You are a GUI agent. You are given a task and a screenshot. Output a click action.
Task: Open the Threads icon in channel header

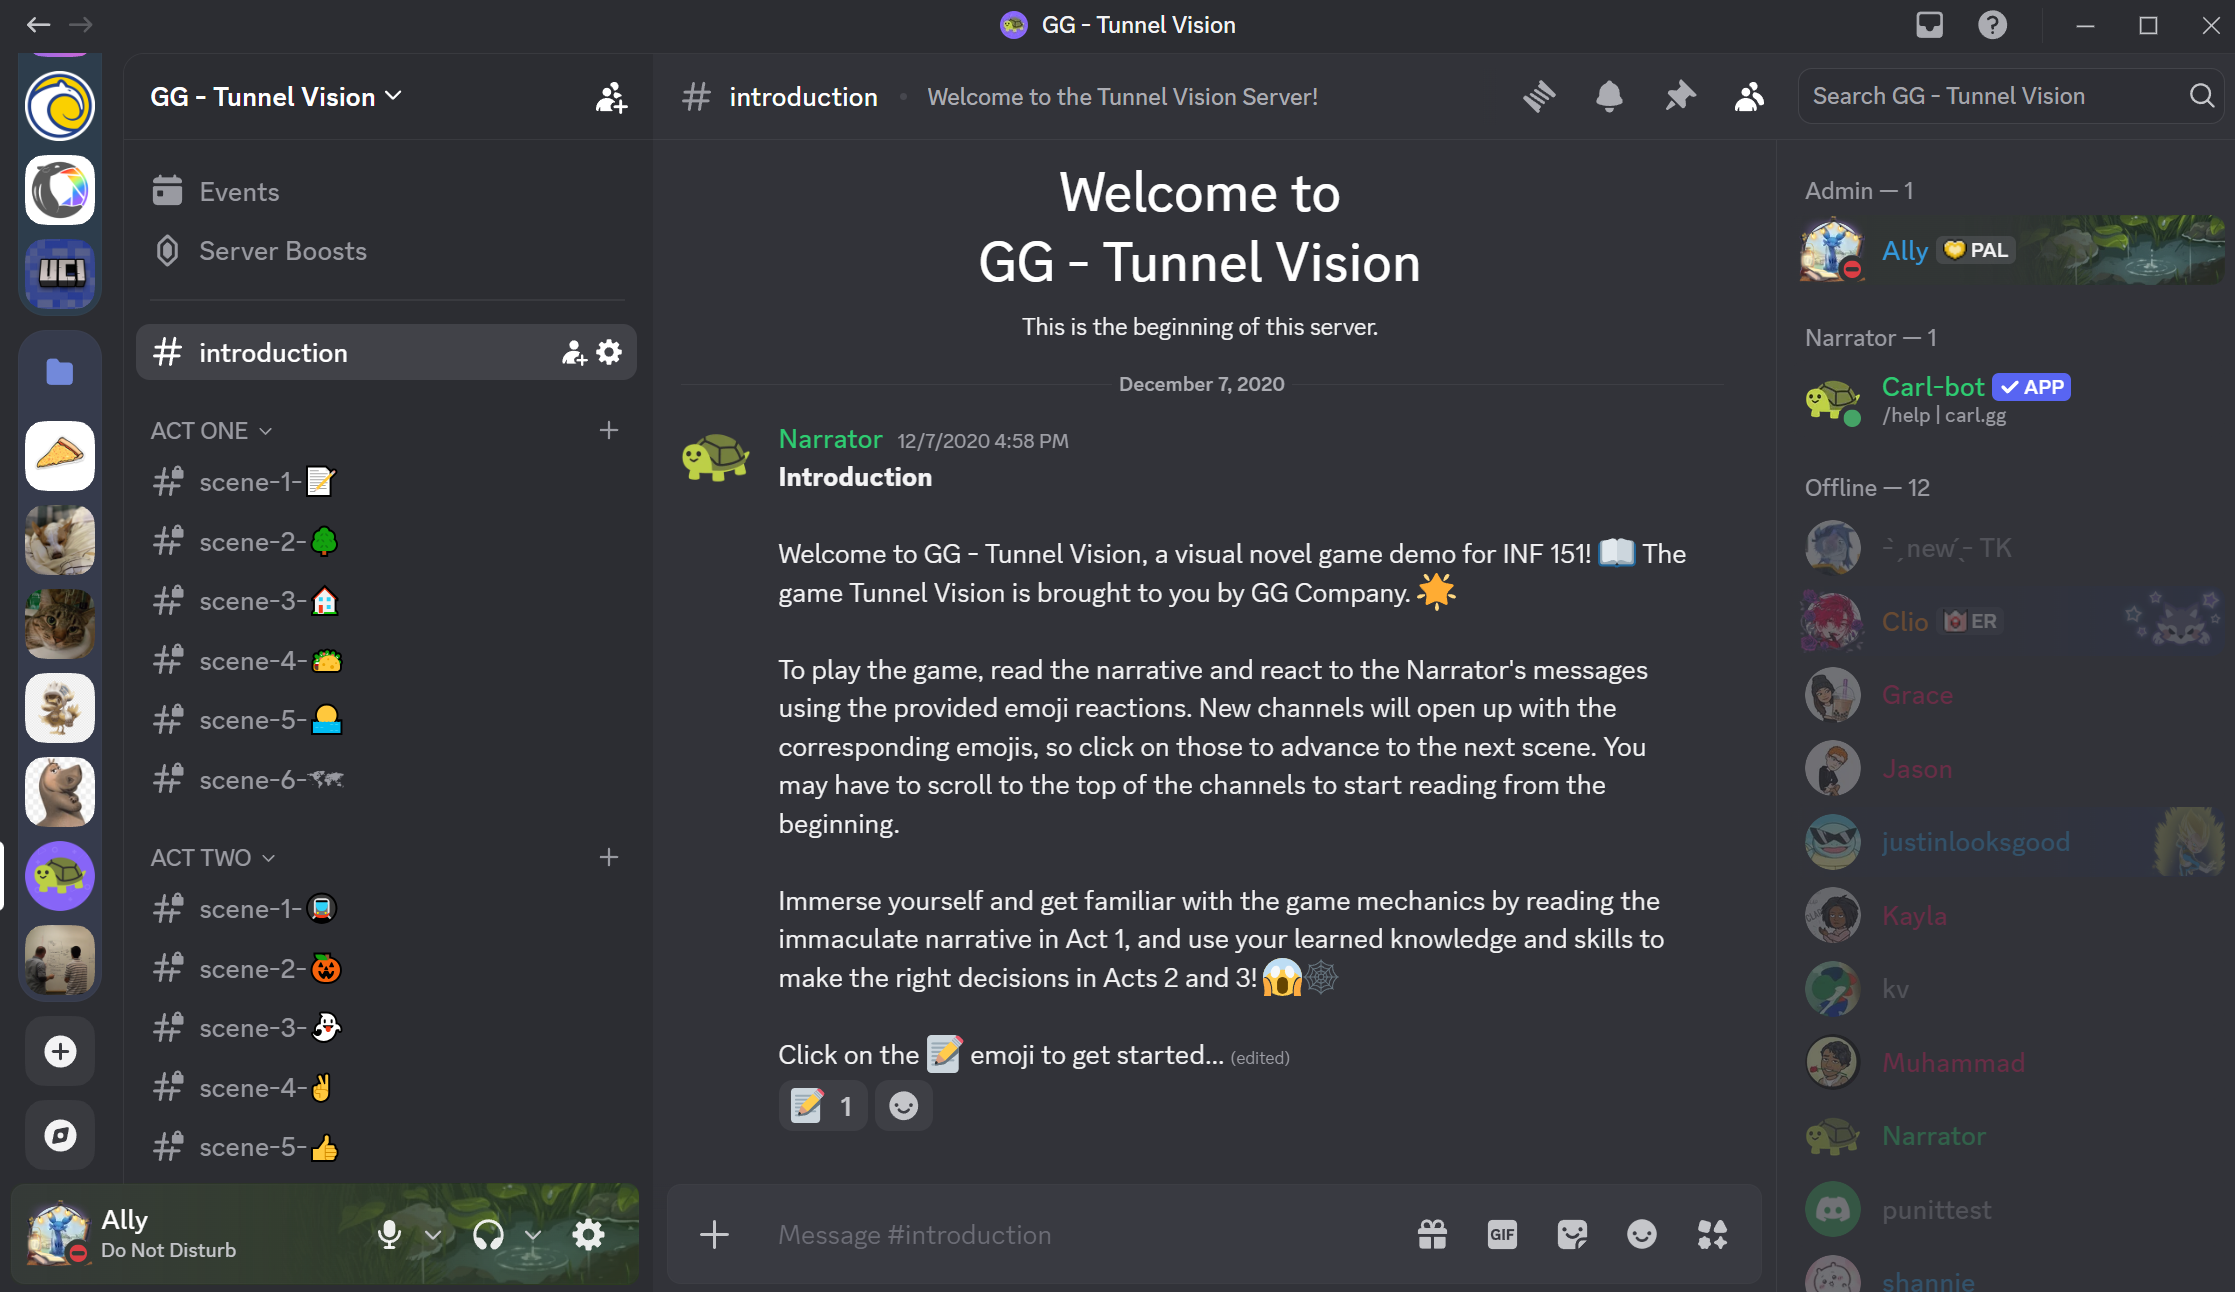tap(1539, 97)
